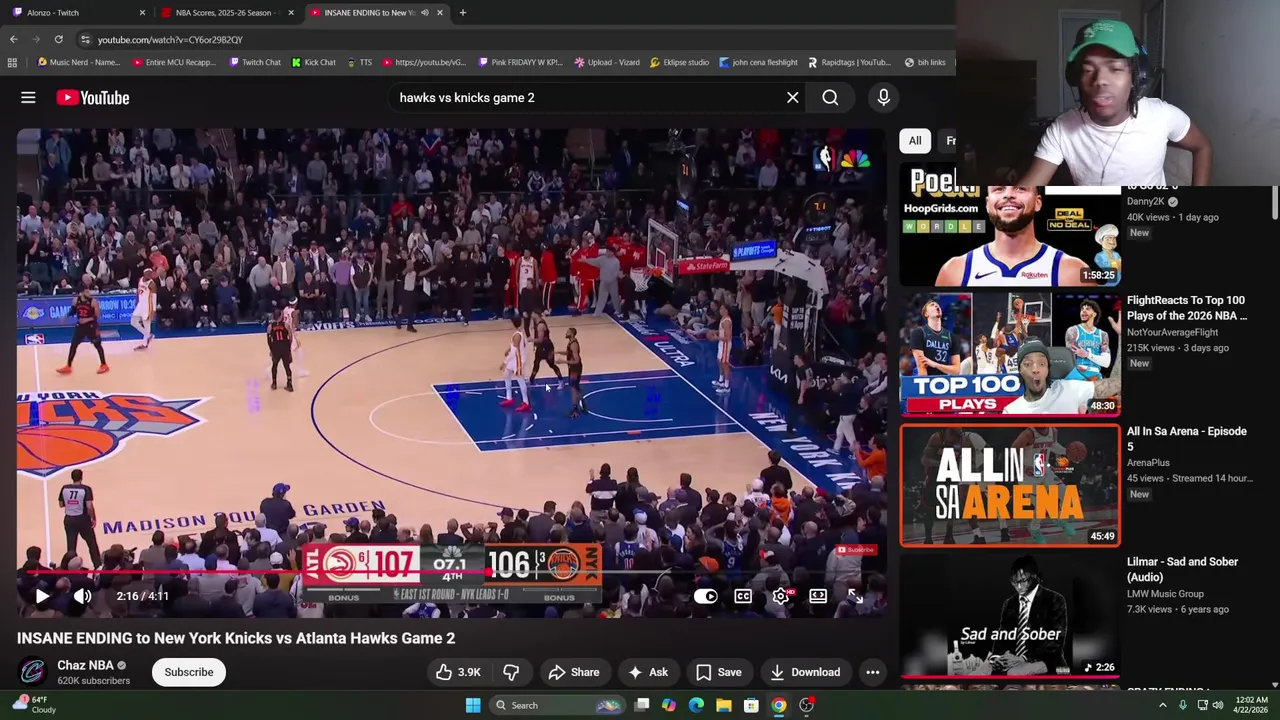Select the All filter chip
Viewport: 1280px width, 720px height.
click(915, 141)
